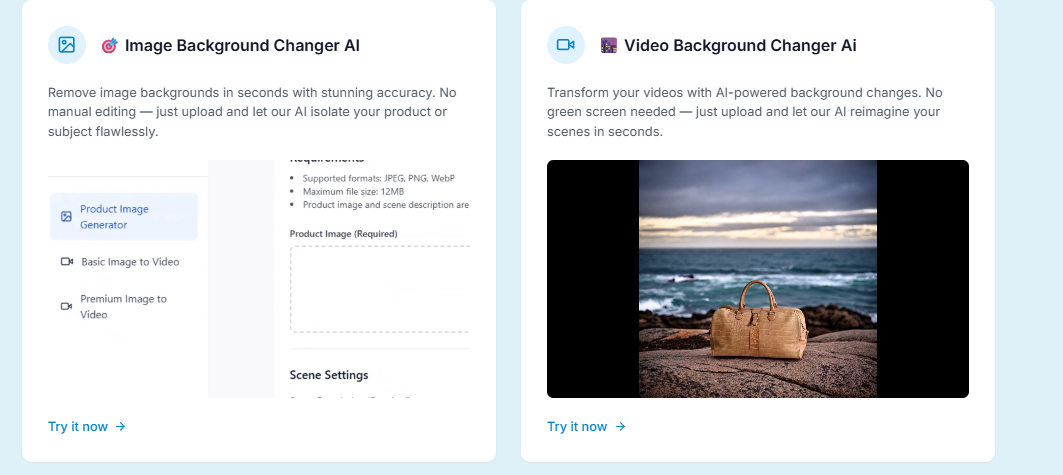
Task: Click the Premium Image to Video camera icon
Action: [66, 306]
